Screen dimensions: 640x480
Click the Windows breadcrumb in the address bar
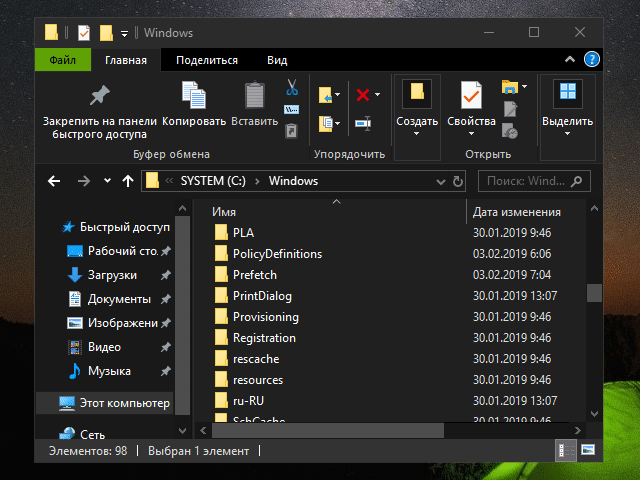(x=293, y=181)
